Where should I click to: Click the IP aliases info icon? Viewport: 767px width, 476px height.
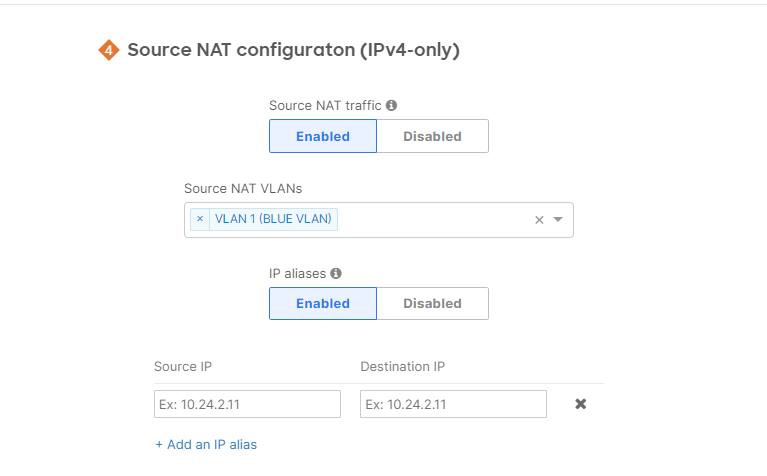point(336,273)
